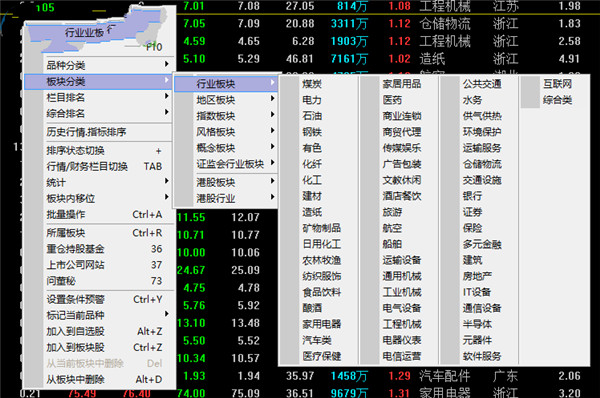Image resolution: width=600 pixels, height=398 pixels.
Task: Select 煤炭 industry sector
Action: (312, 84)
